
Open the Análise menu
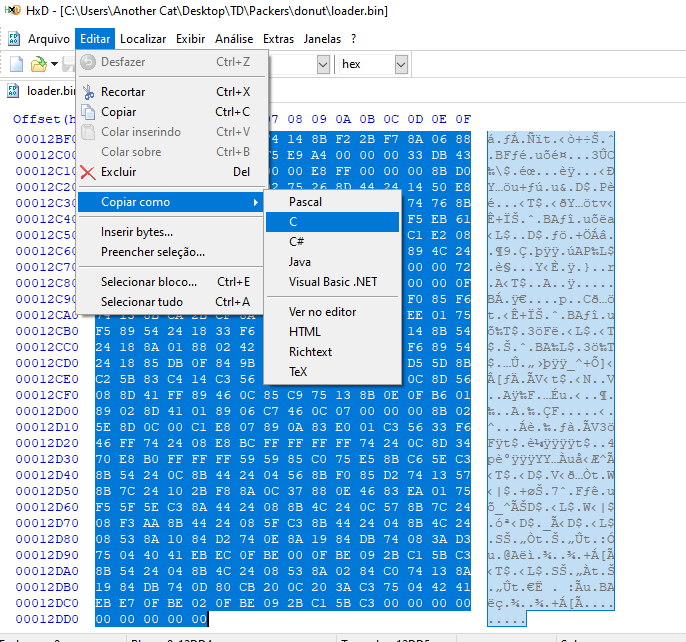(234, 39)
